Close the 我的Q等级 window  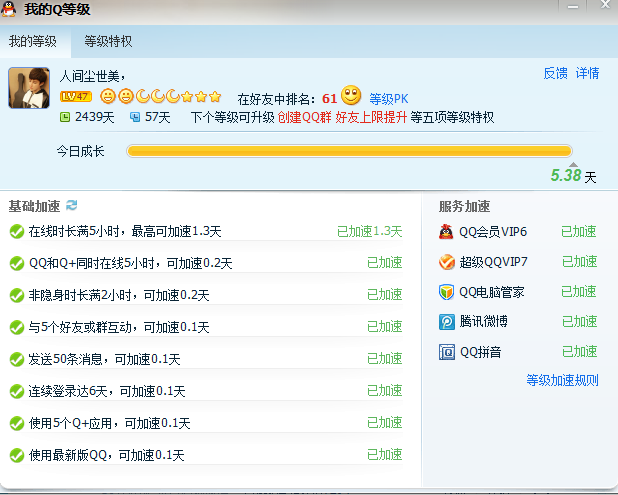point(604,5)
